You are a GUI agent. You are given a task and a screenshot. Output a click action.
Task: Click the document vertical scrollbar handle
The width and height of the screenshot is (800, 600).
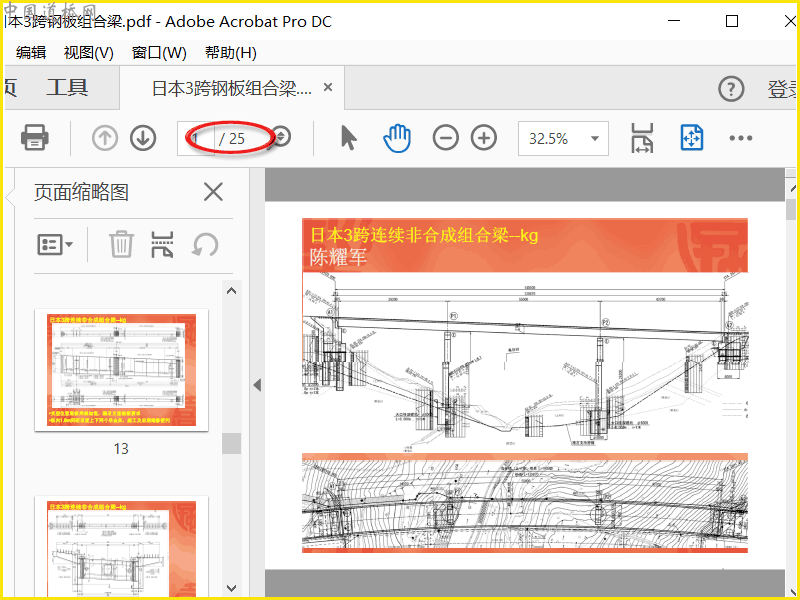pos(791,210)
